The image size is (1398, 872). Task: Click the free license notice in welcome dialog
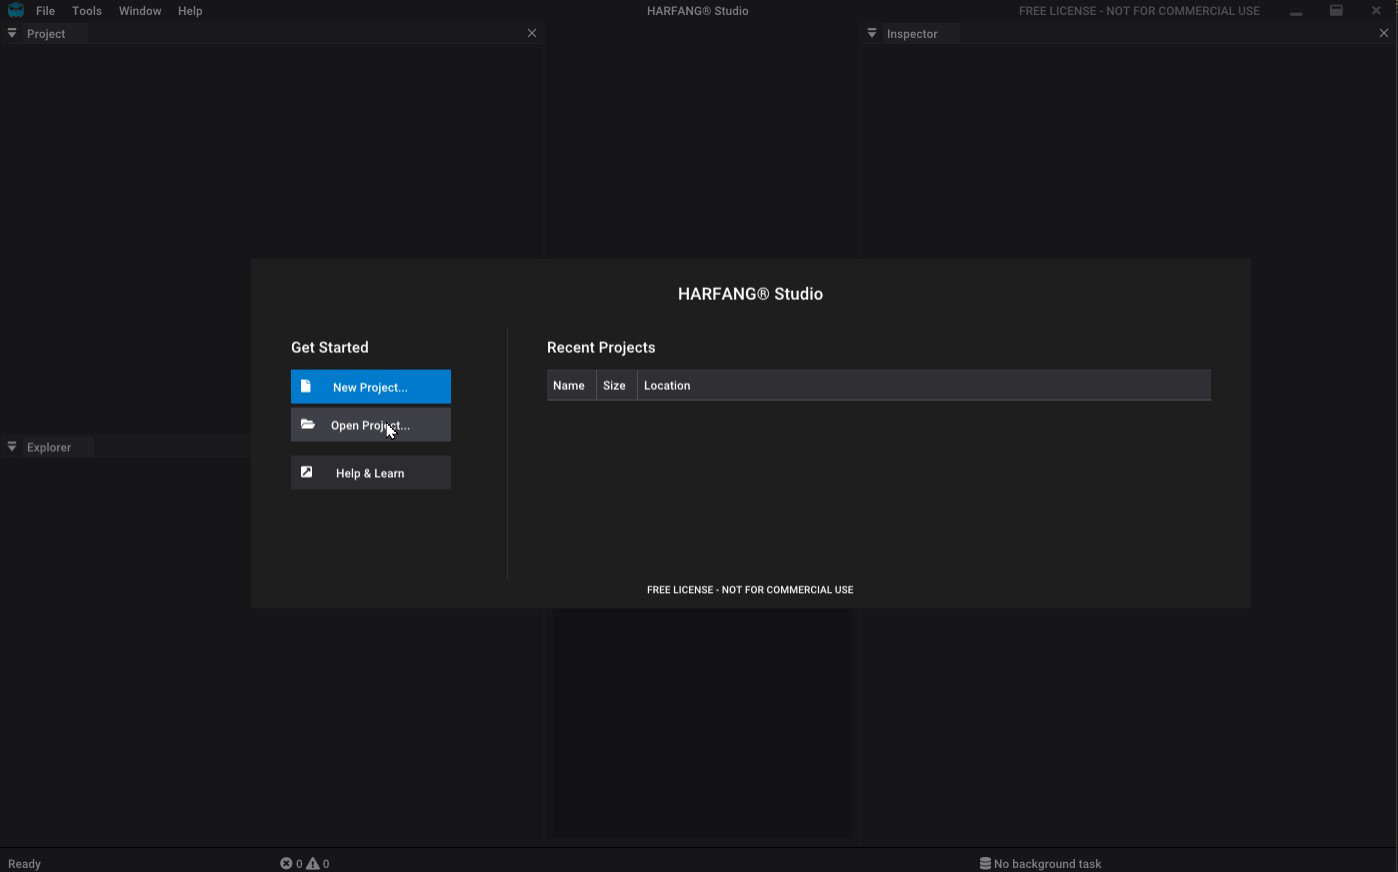[x=750, y=590]
